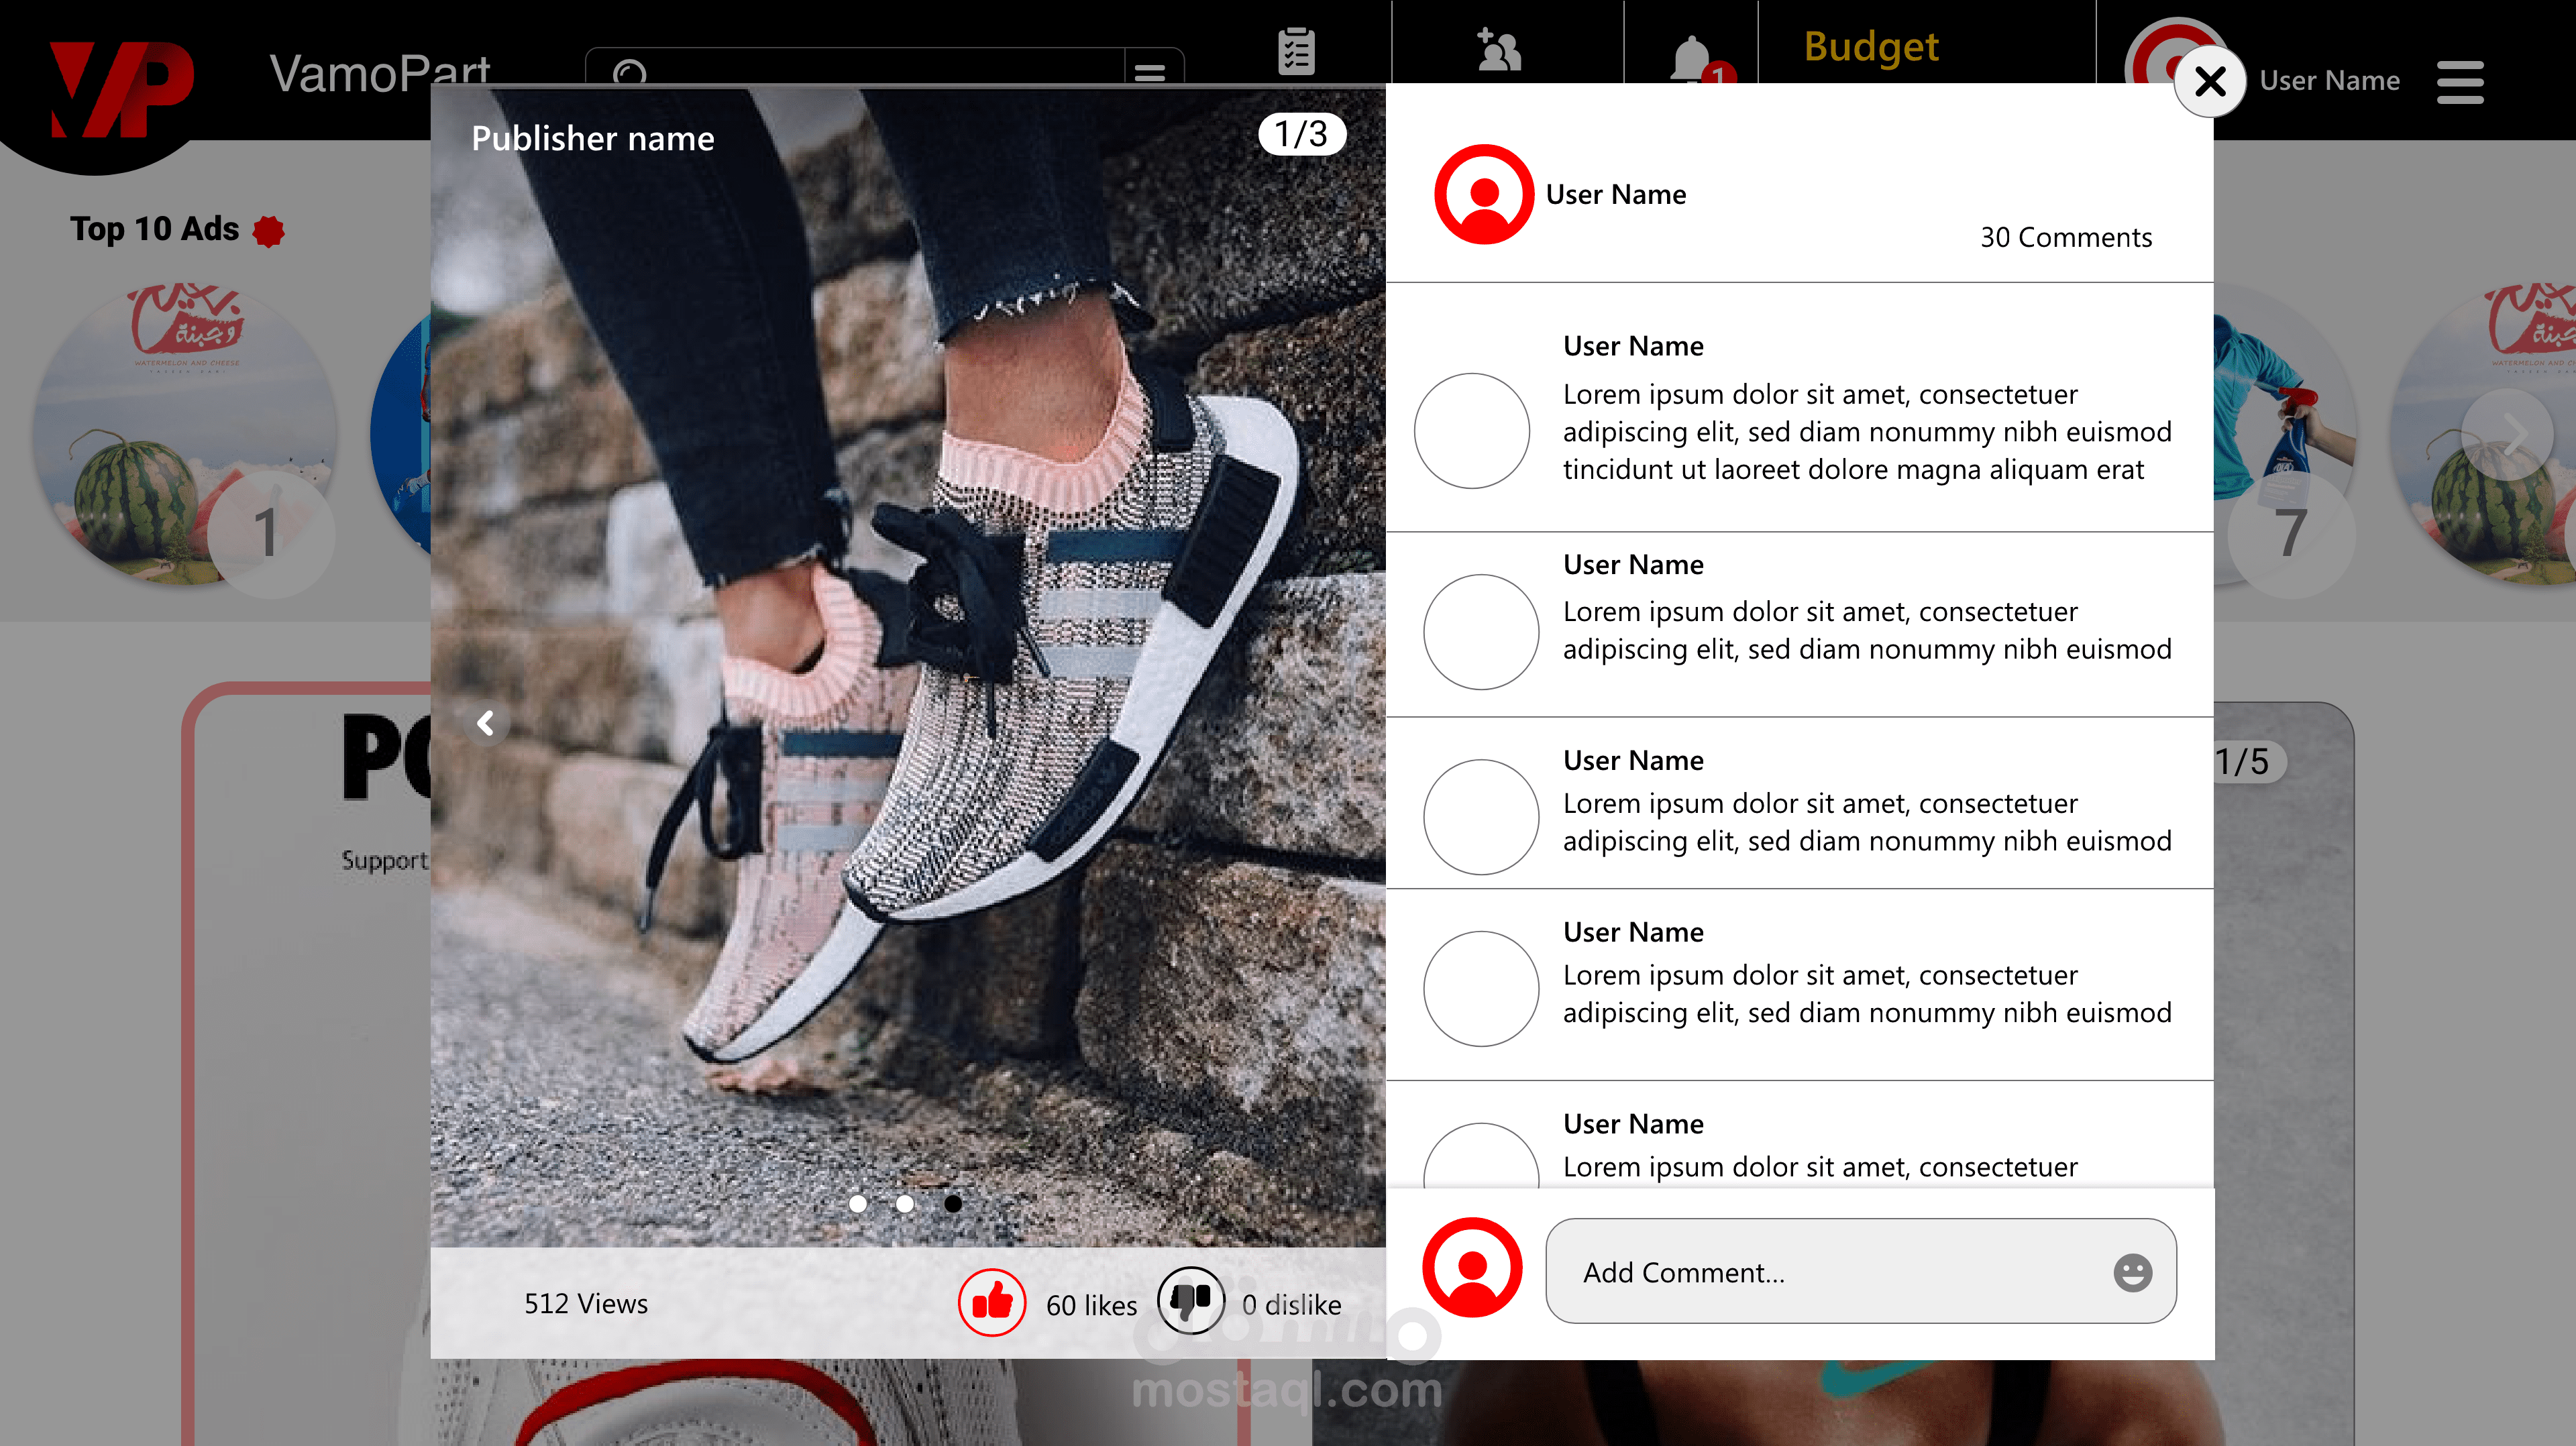
Task: Select the second carousel dot
Action: coord(905,1204)
